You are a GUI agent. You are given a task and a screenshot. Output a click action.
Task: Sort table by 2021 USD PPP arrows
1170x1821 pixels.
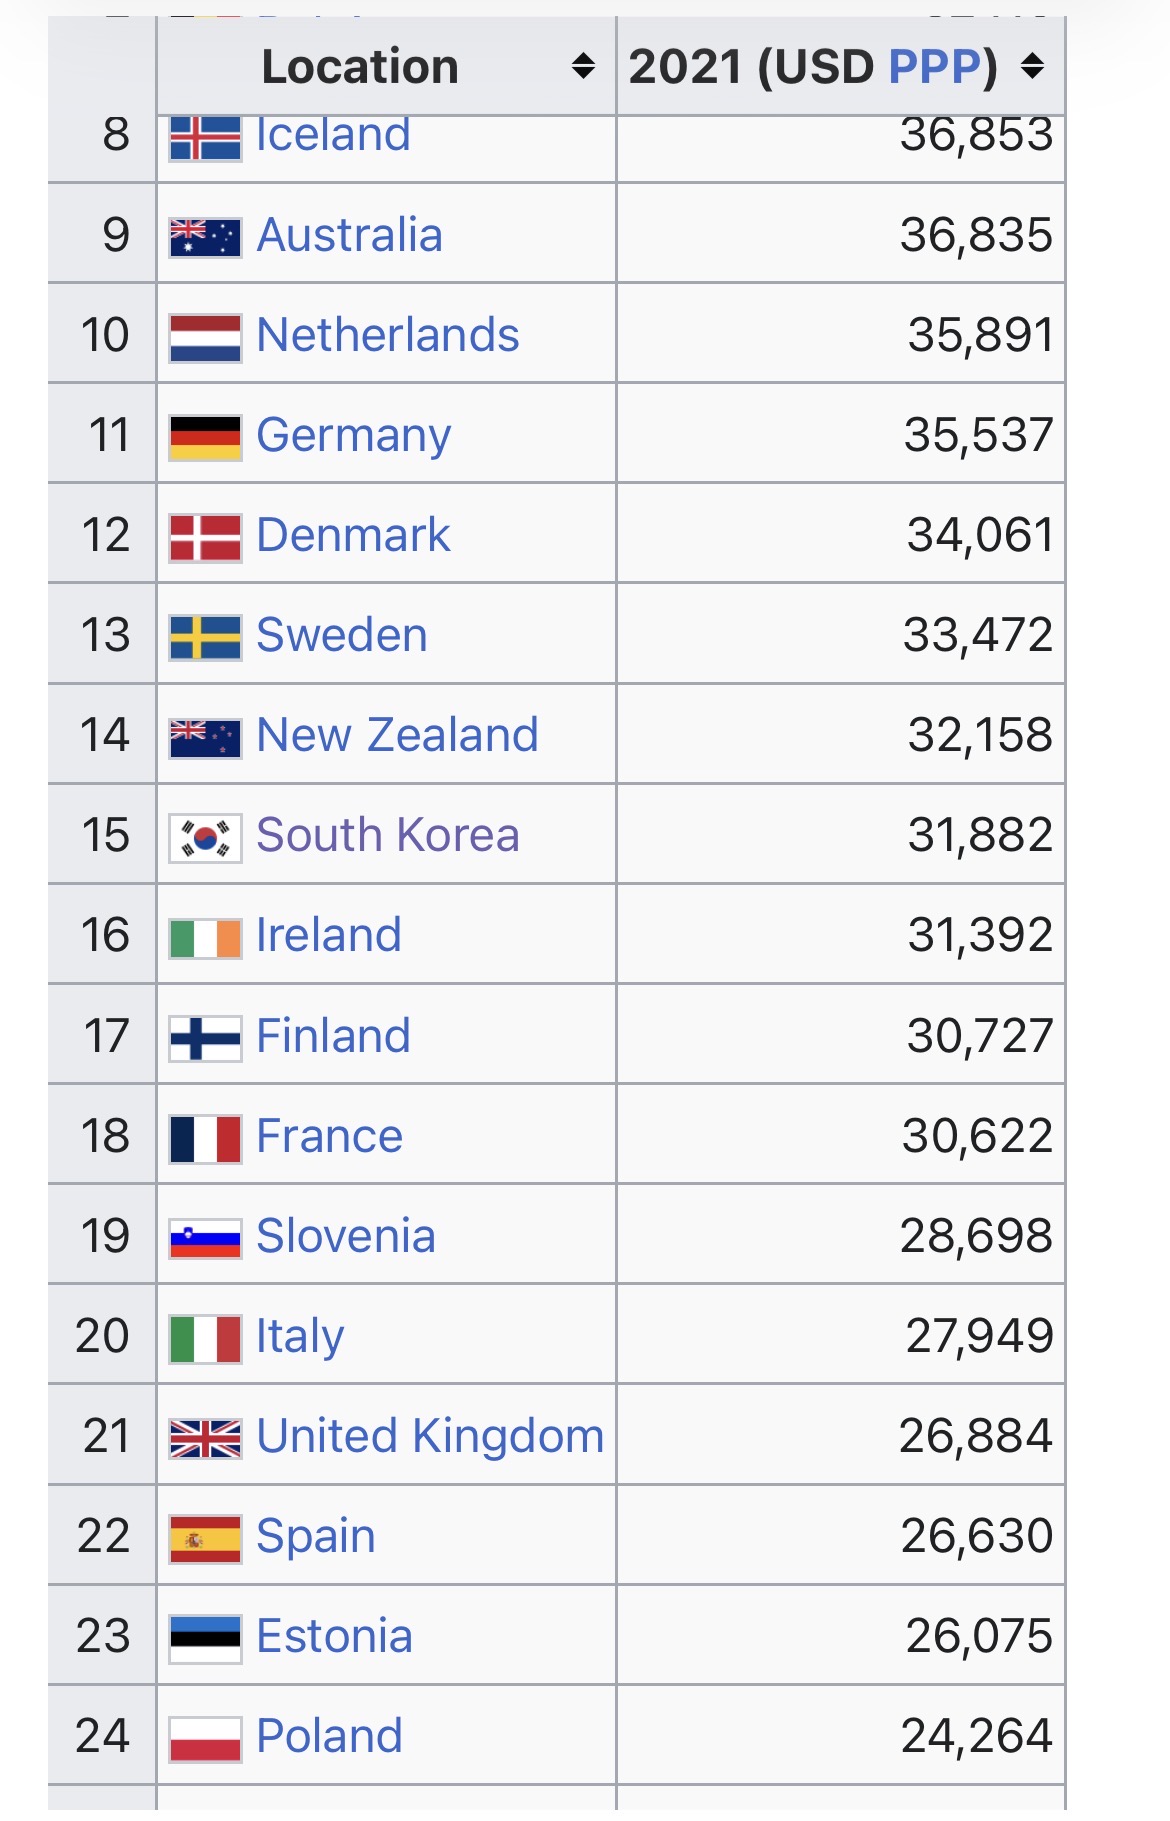click(x=1033, y=67)
